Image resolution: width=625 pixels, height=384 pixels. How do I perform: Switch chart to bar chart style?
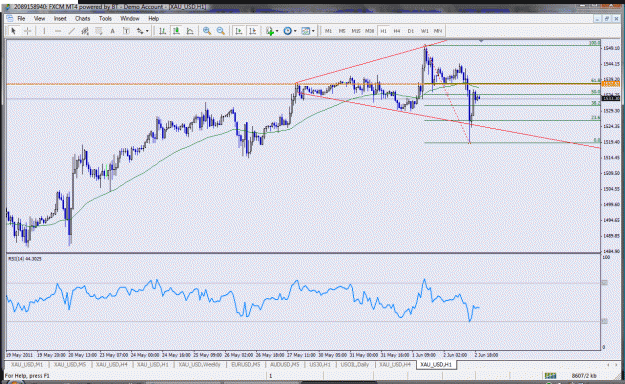pos(162,31)
